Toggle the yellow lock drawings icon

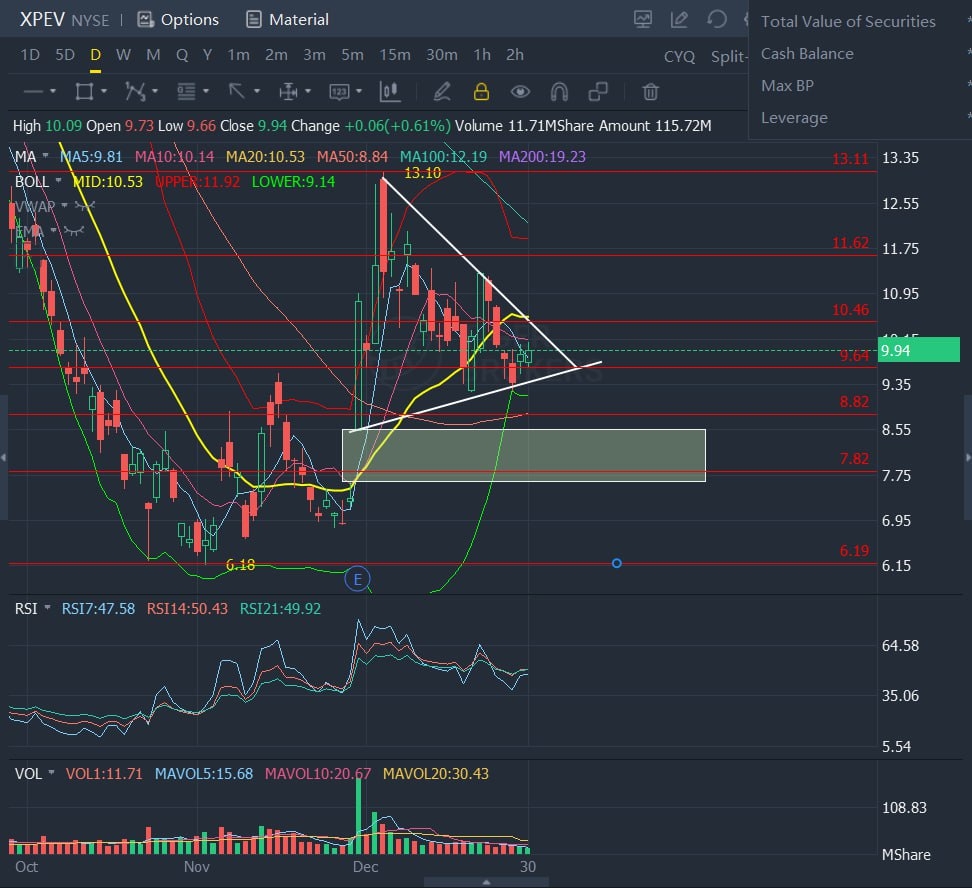click(481, 92)
